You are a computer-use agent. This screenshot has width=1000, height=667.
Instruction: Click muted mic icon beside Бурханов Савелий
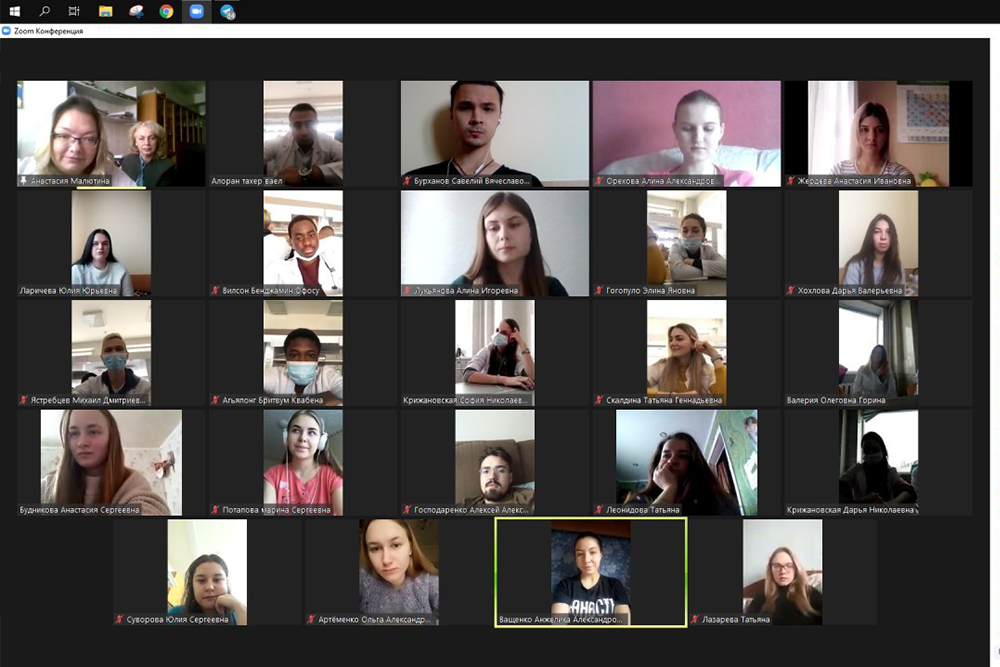point(407,182)
